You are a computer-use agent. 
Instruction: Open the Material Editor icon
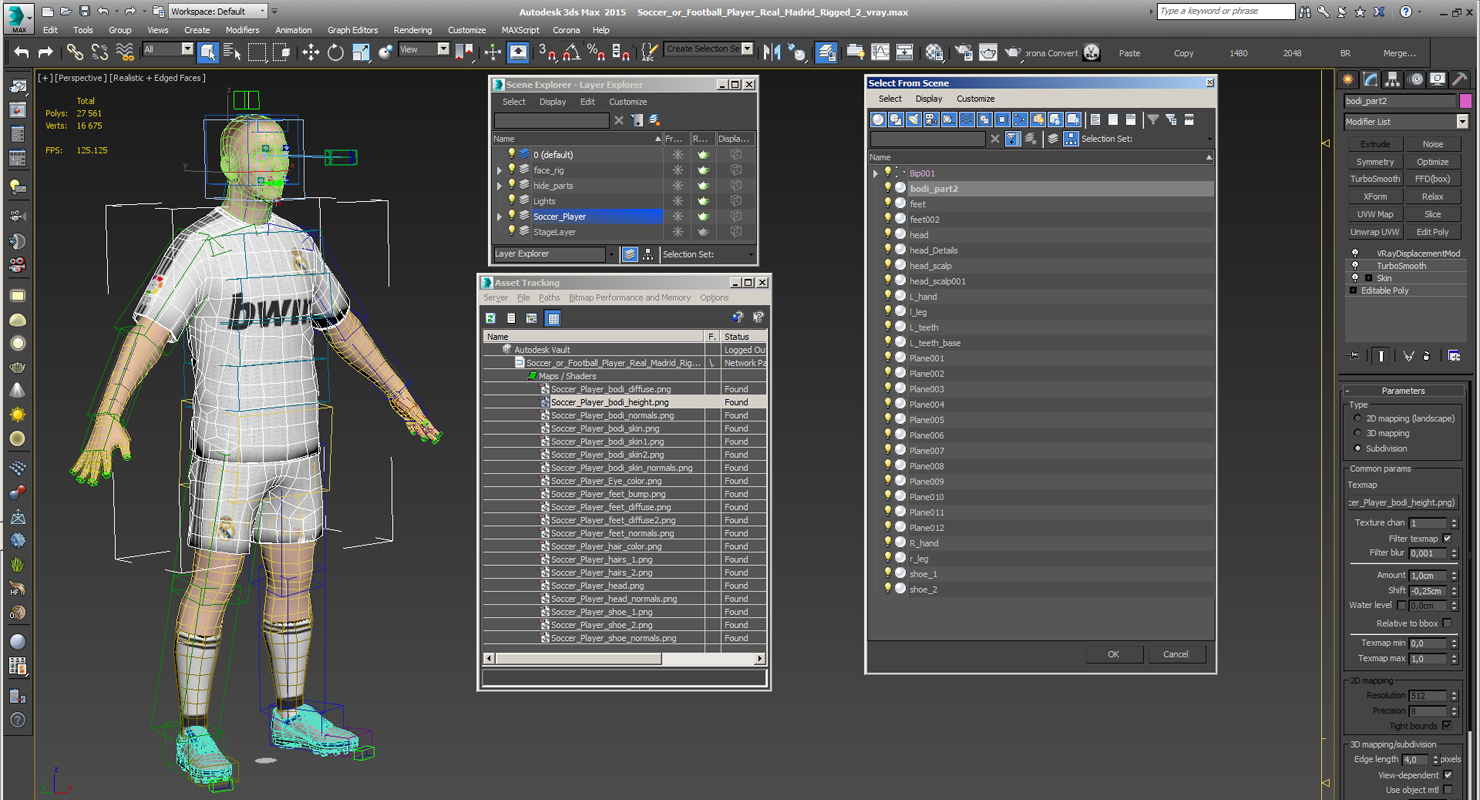(934, 52)
